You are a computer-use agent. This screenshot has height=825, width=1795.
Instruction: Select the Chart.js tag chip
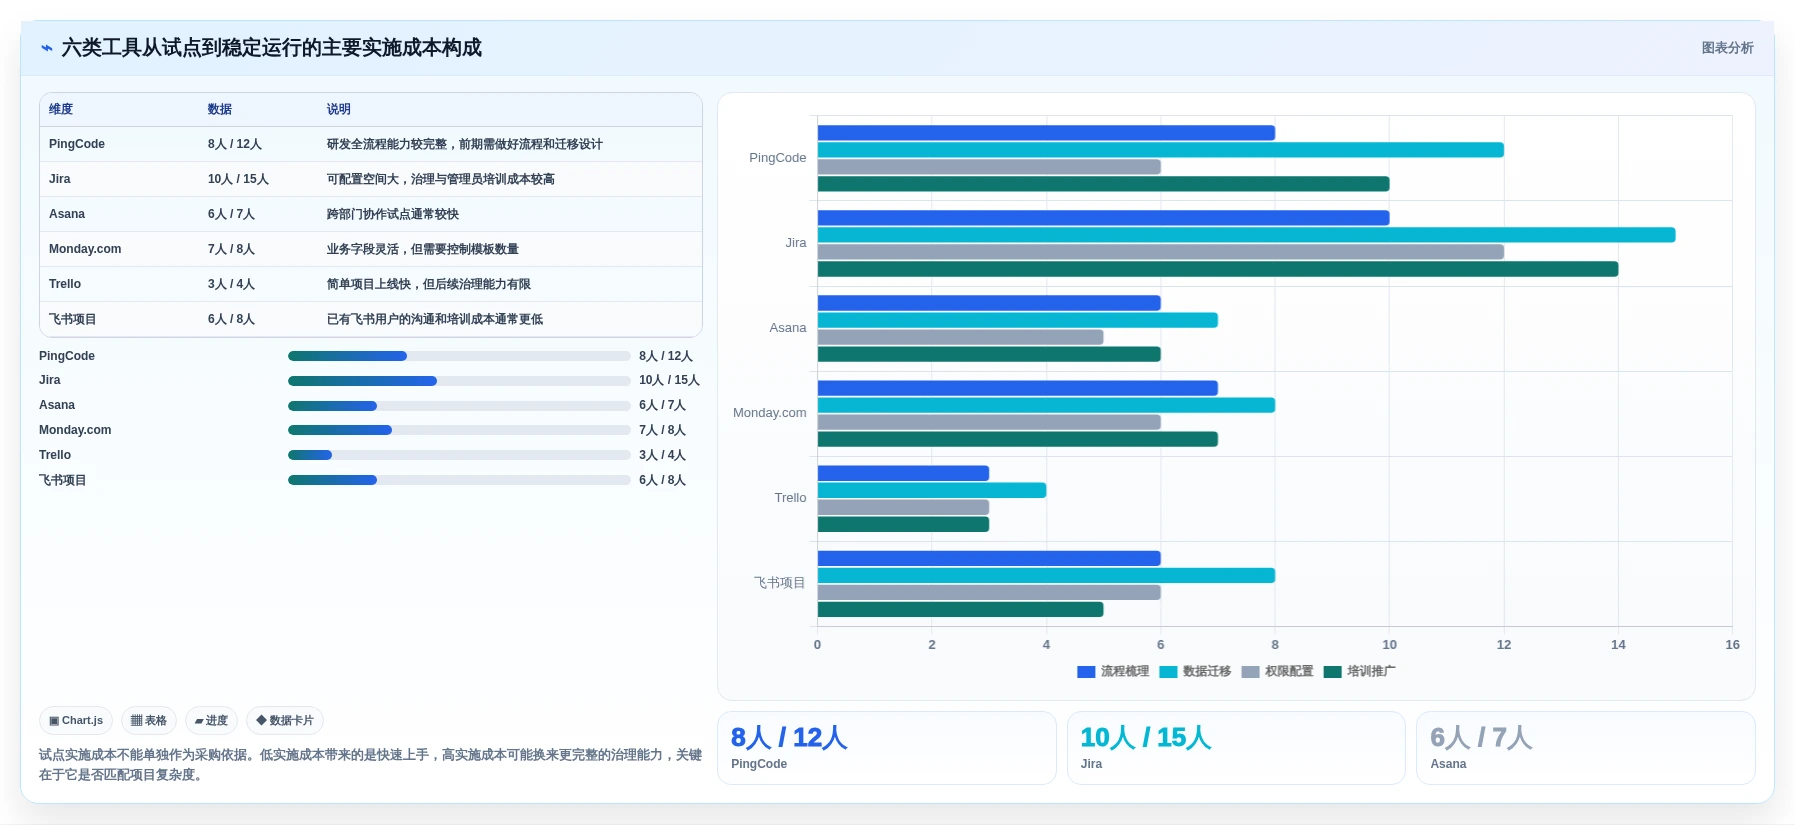[76, 720]
